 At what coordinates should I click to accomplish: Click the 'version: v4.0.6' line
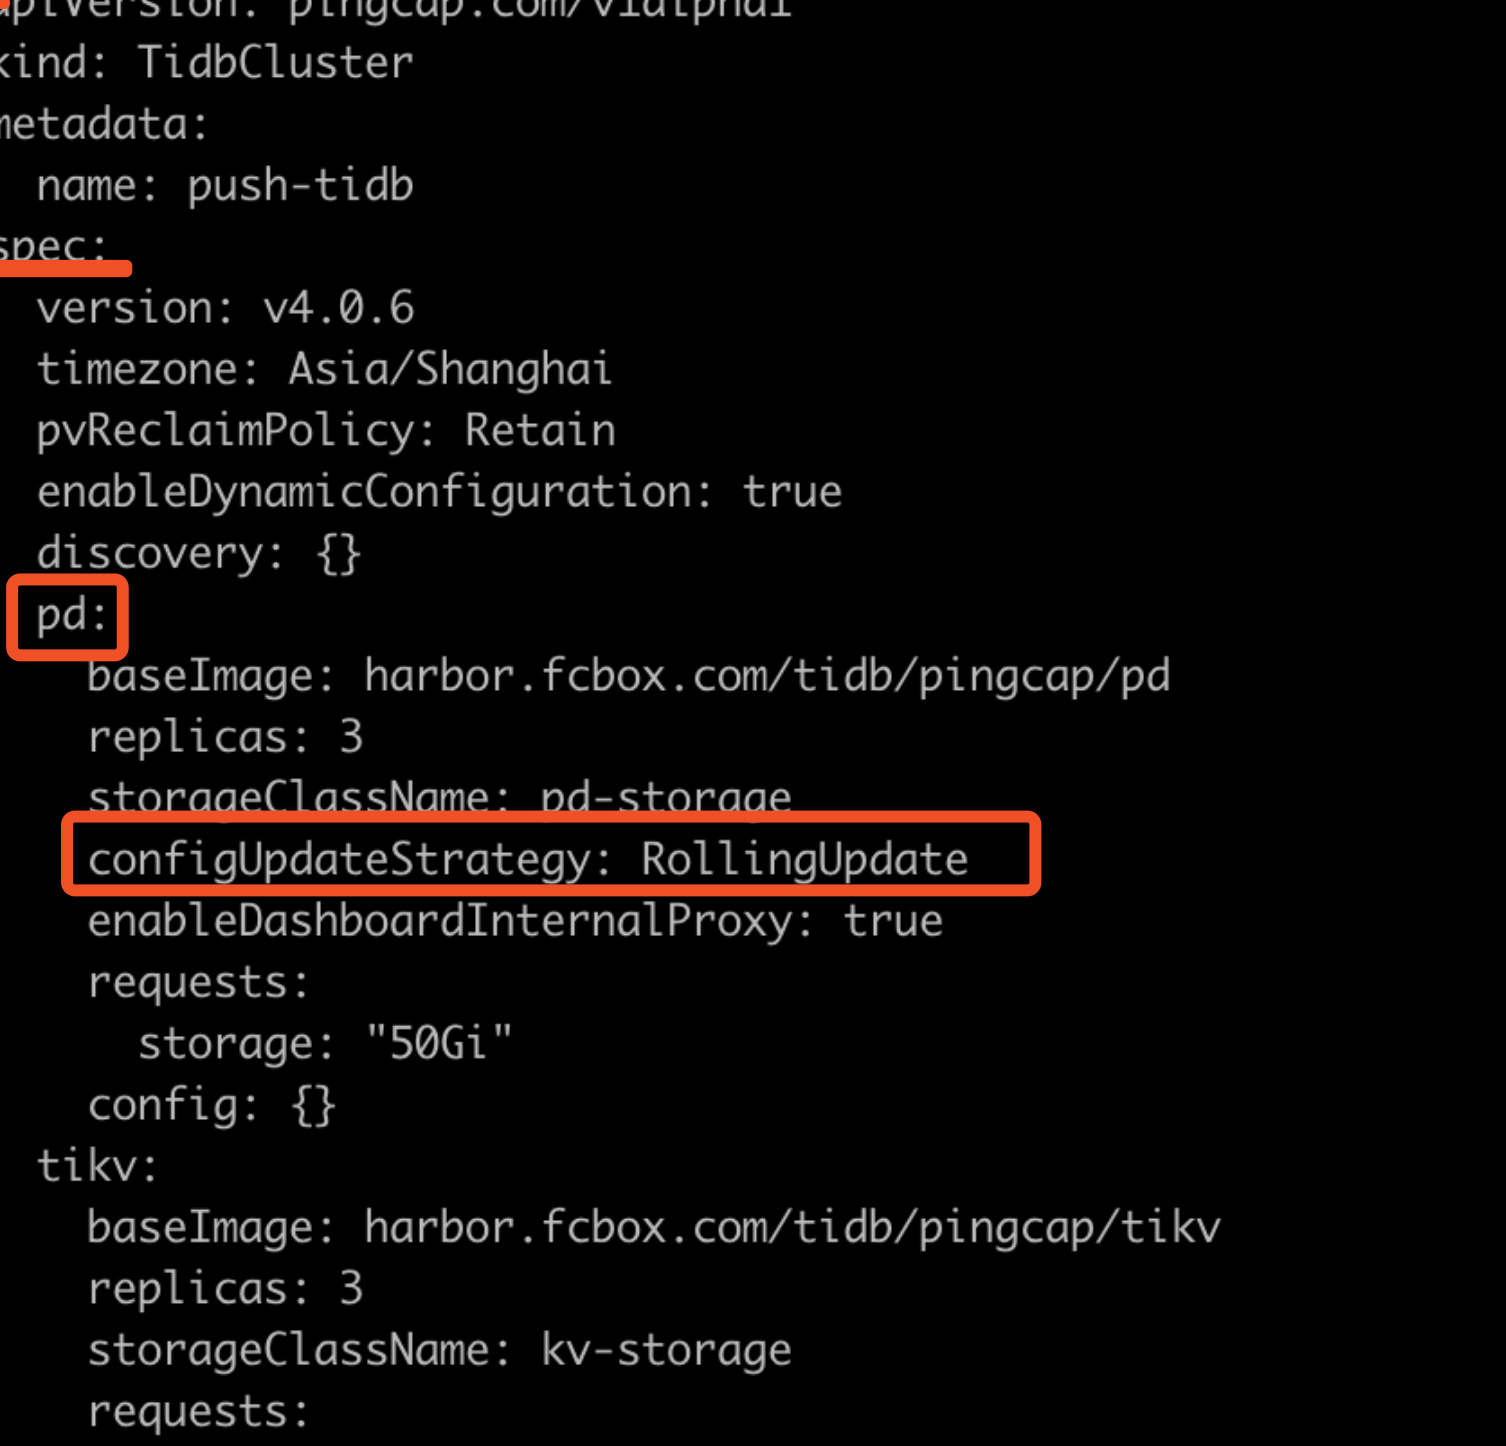225,308
